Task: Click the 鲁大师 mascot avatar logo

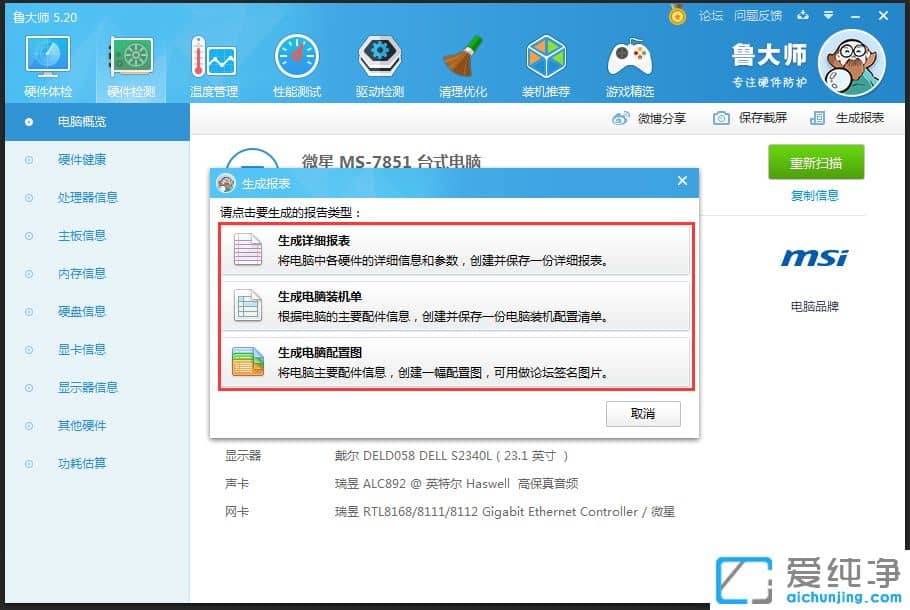Action: [x=851, y=63]
